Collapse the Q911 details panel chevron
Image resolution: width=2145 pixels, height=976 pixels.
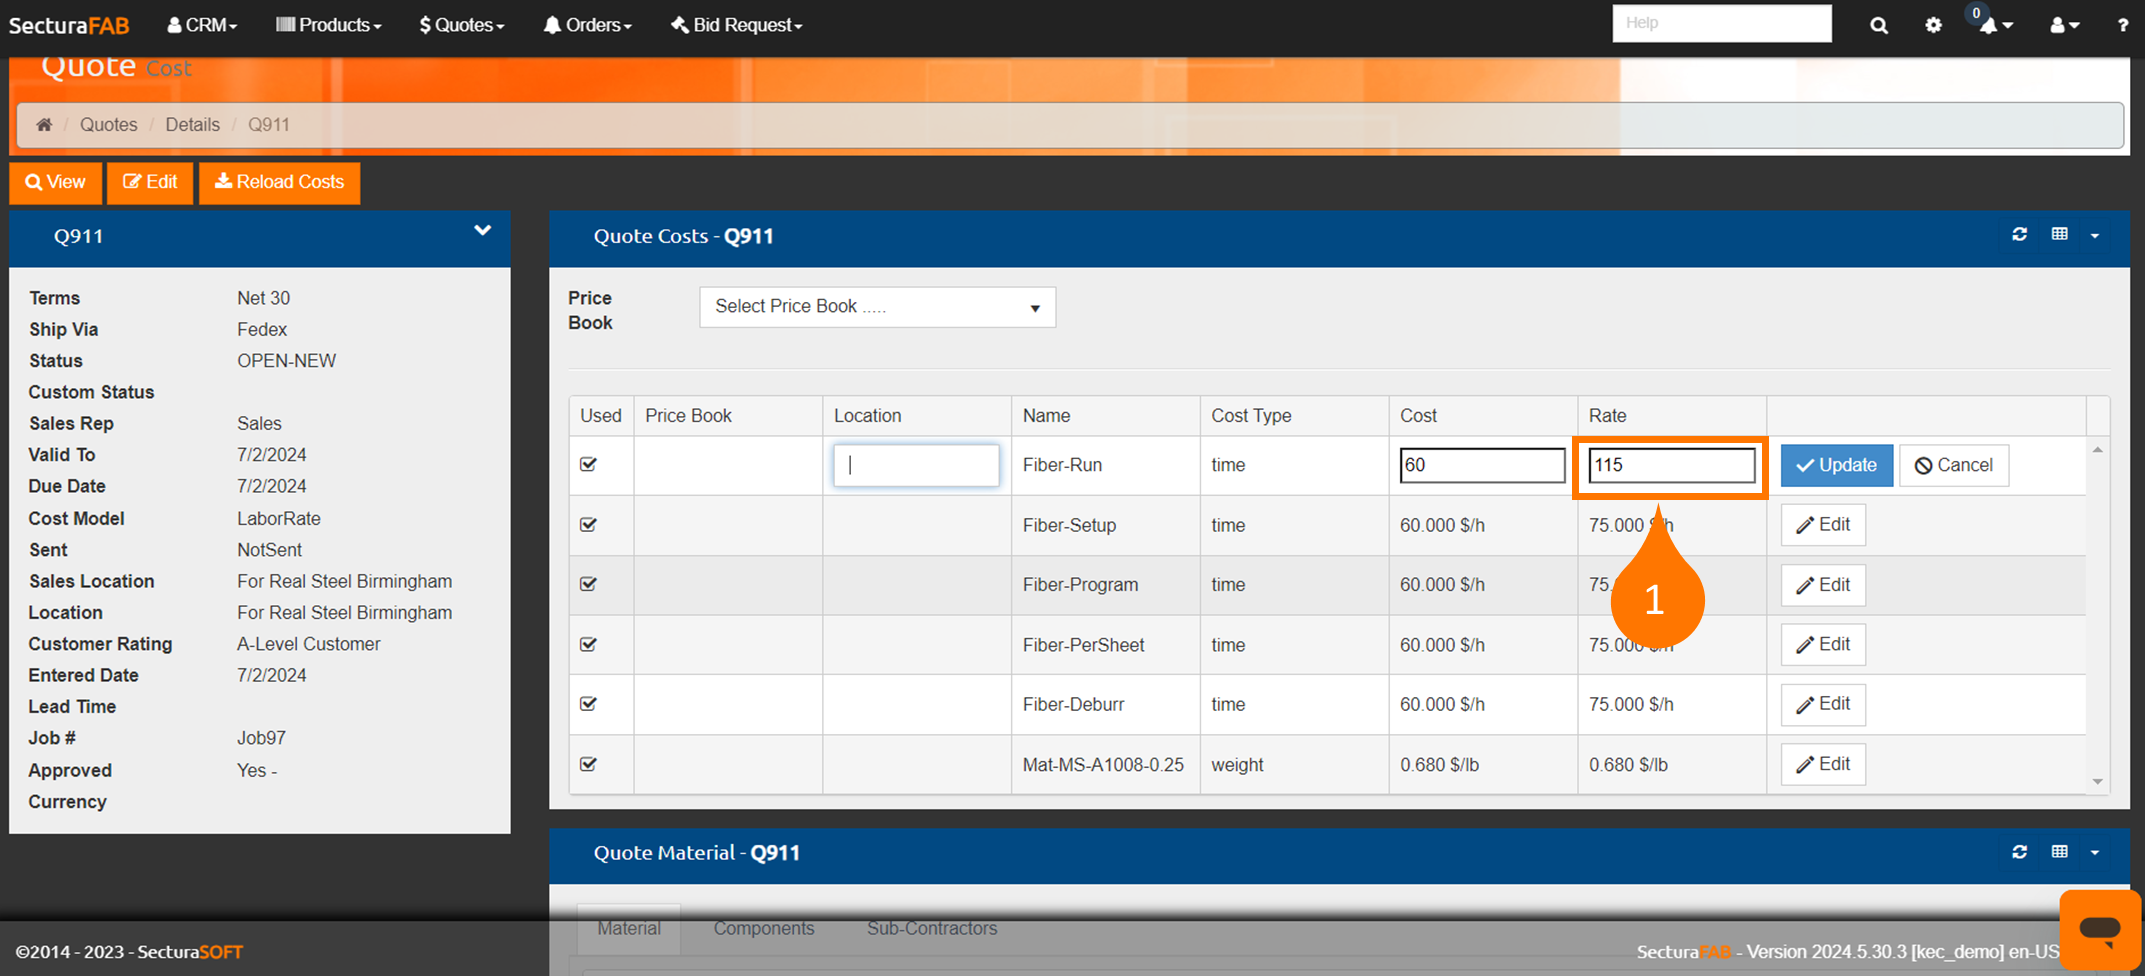click(482, 231)
